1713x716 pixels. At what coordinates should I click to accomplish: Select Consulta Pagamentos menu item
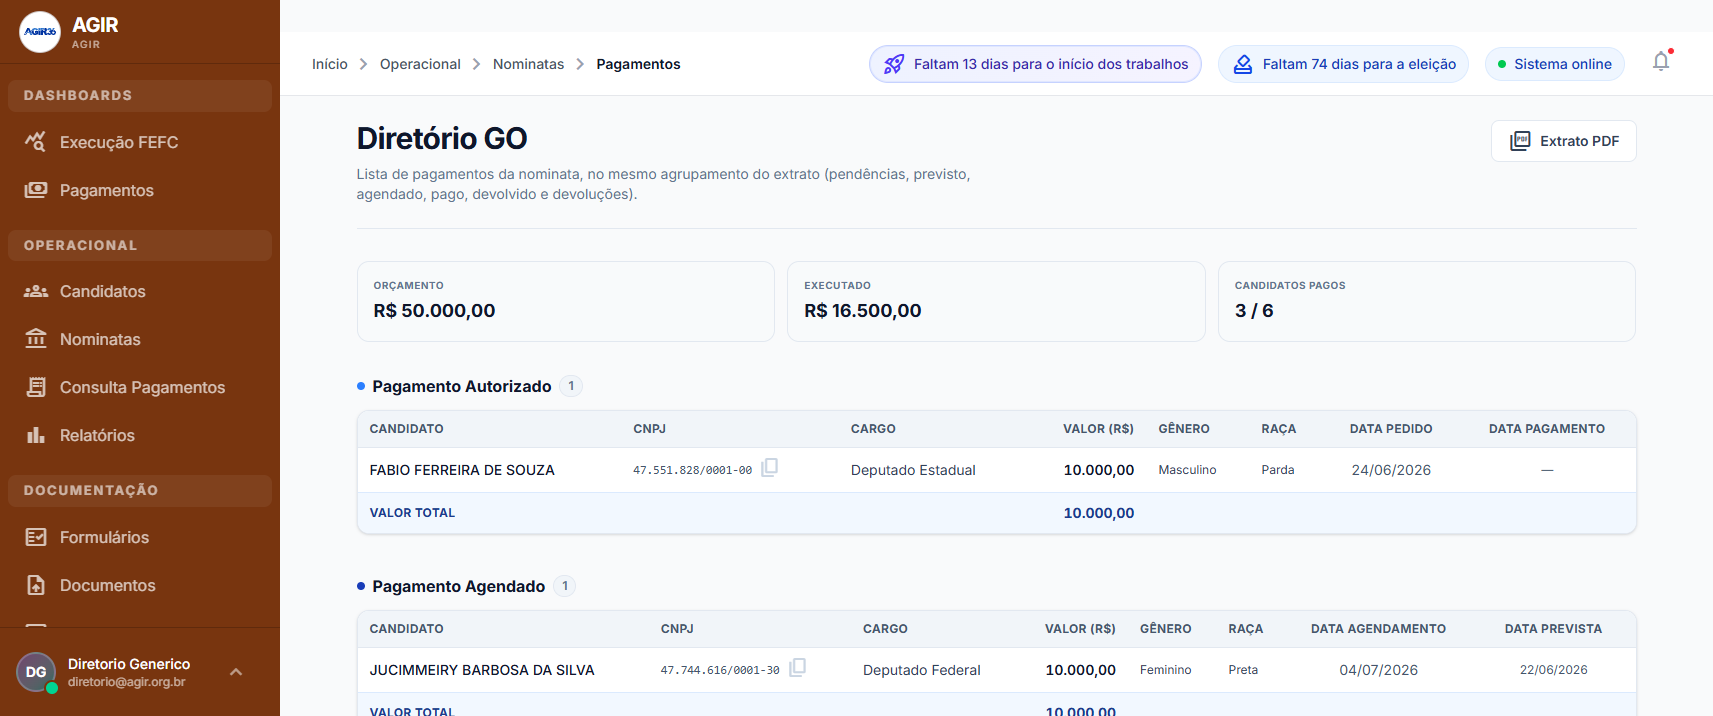pos(140,387)
